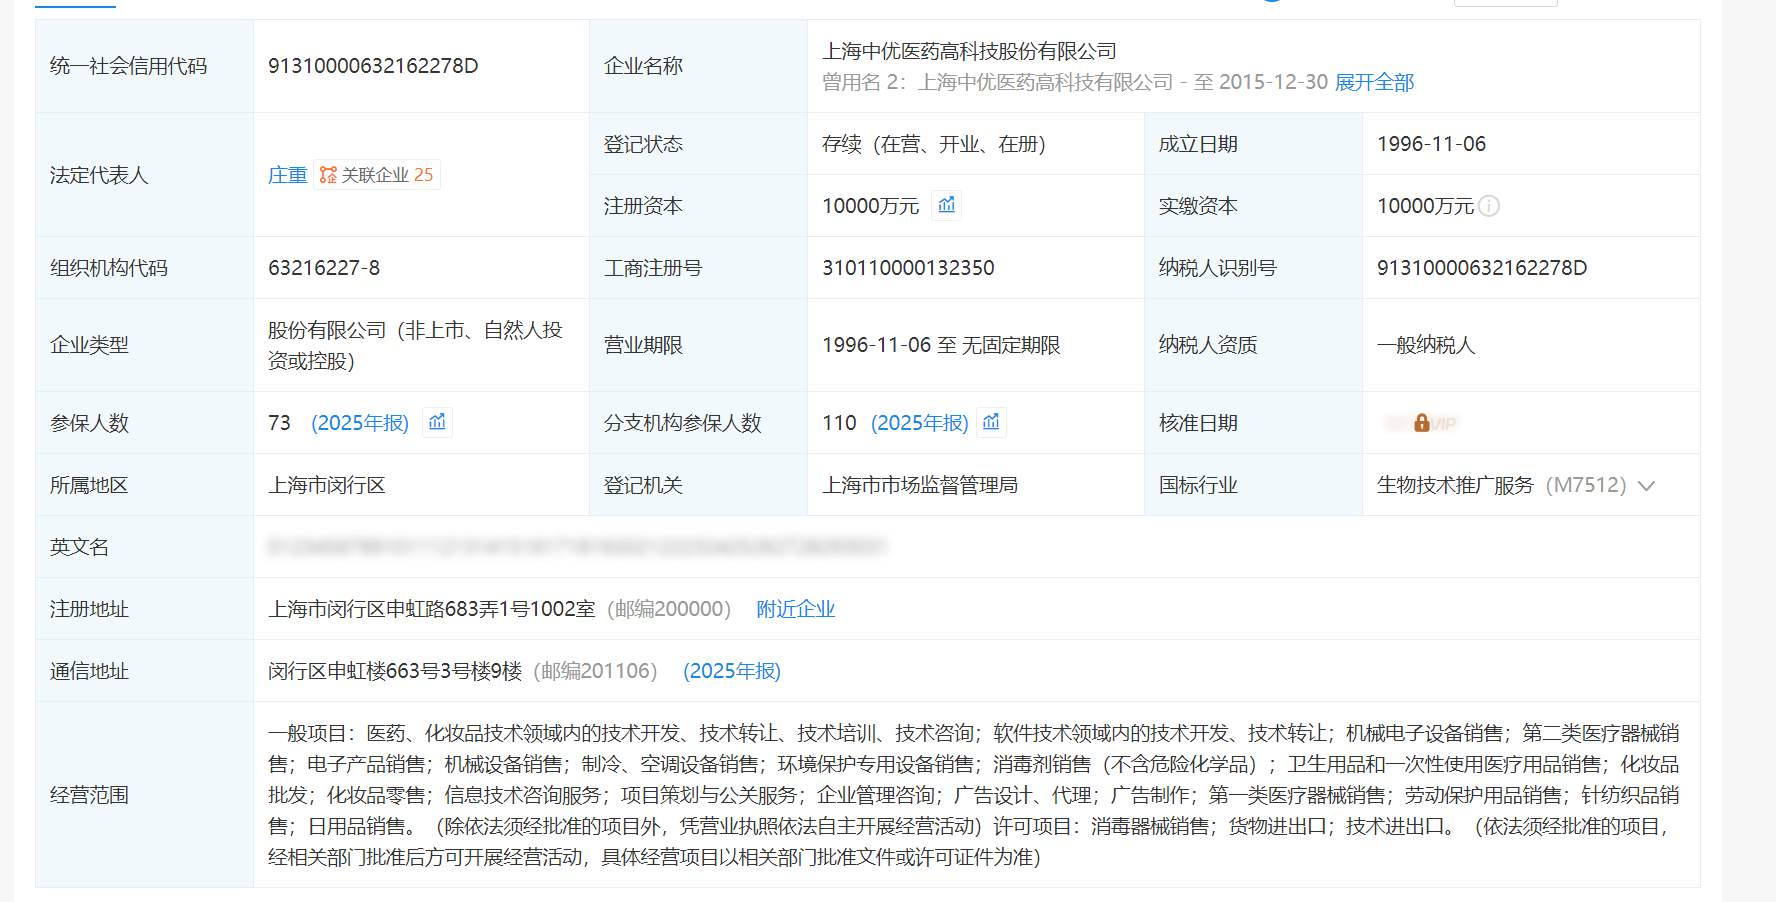Select business term 1996-11-06 至 无固定期限
Image resolution: width=1776 pixels, height=902 pixels.
pyautogui.click(x=941, y=345)
